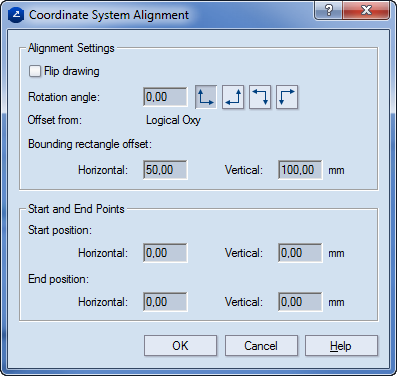Viewport: 397px width, 376px height.
Task: Select the bottom-left origin axis orientation icon
Action: [206, 97]
